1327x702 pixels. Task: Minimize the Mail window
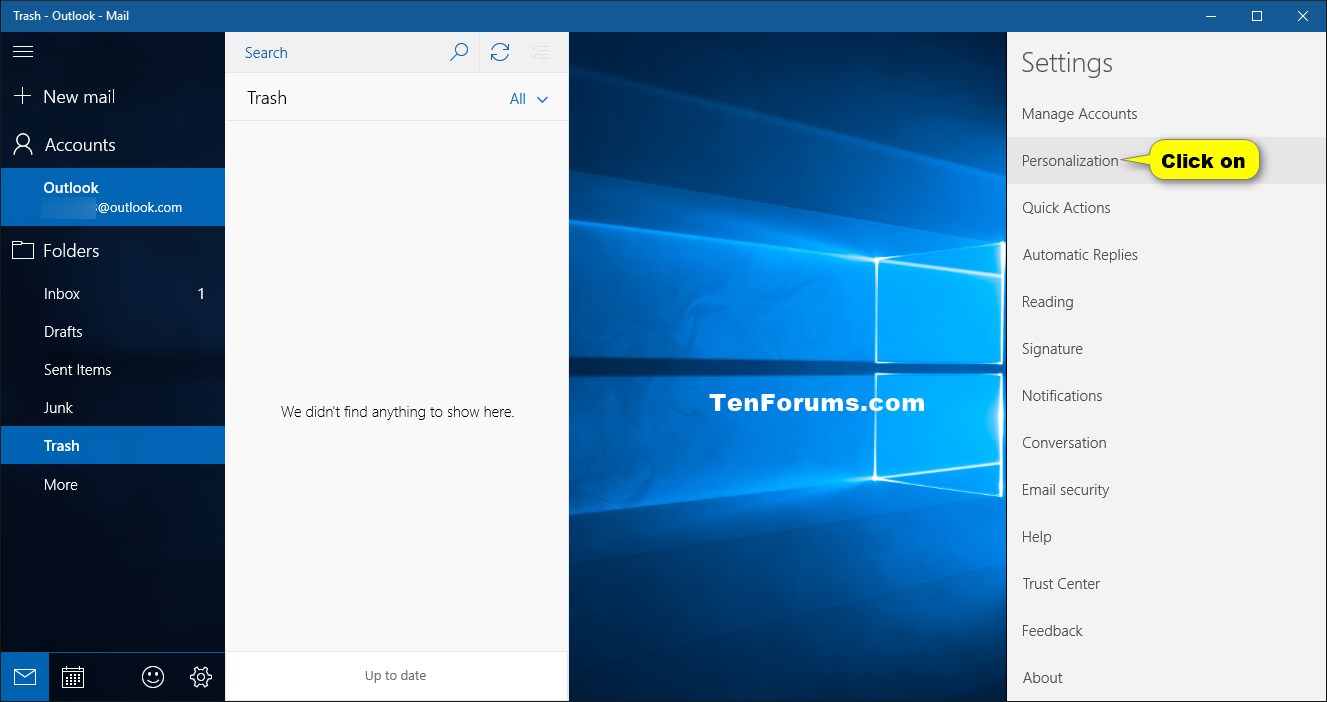coord(1211,16)
